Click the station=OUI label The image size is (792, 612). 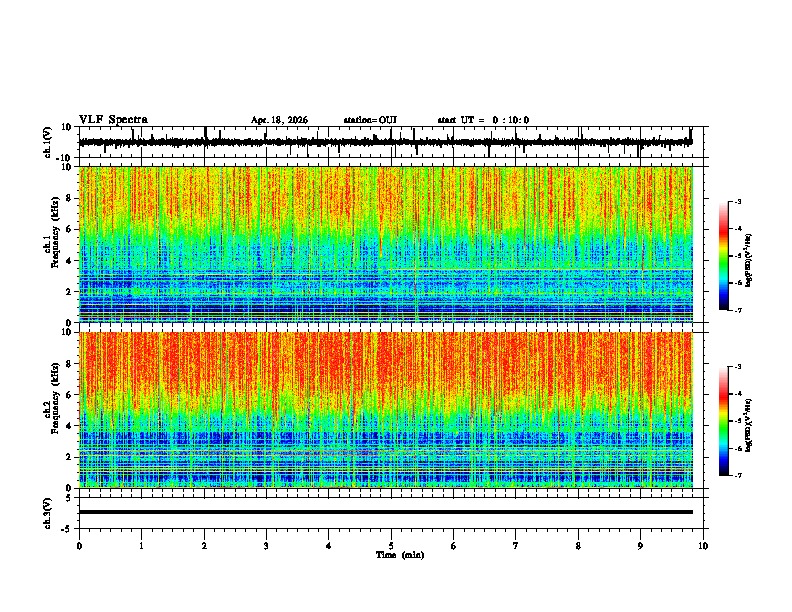pyautogui.click(x=370, y=120)
